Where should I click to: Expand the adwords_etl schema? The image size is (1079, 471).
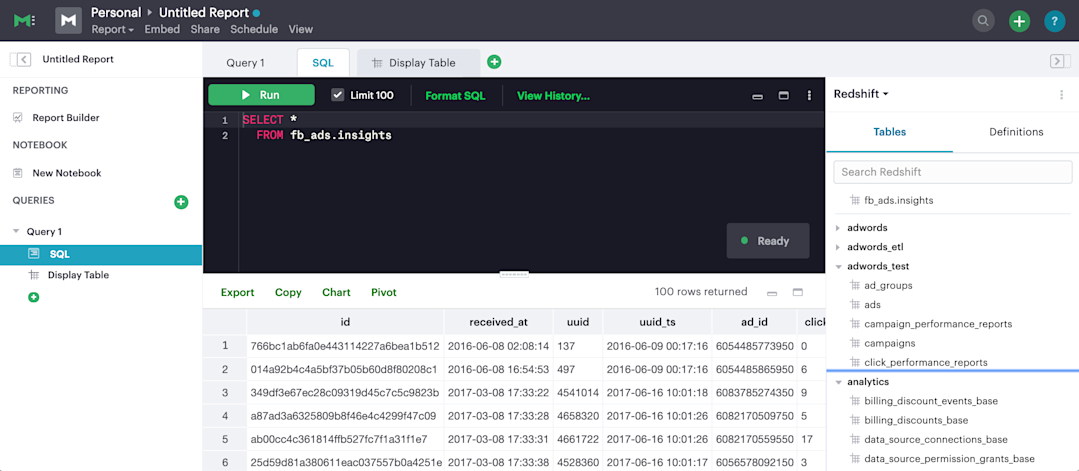click(x=837, y=247)
